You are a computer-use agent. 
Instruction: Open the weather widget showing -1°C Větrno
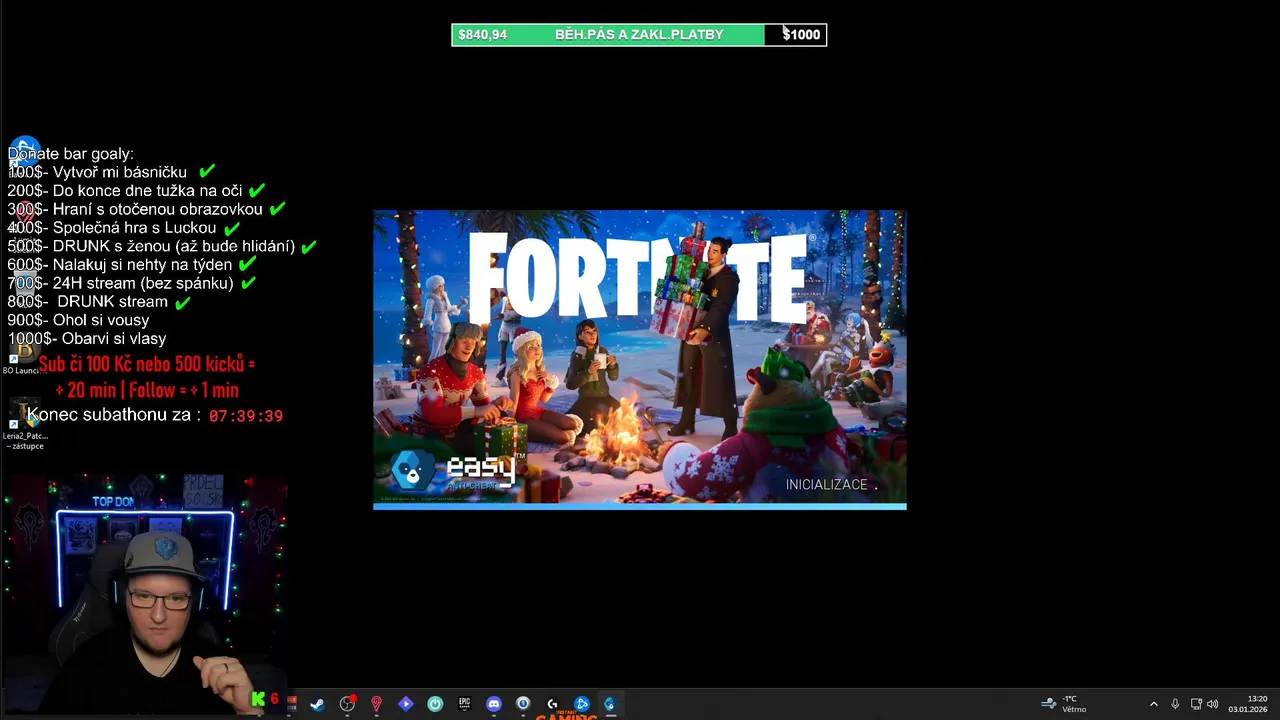[x=1064, y=704]
